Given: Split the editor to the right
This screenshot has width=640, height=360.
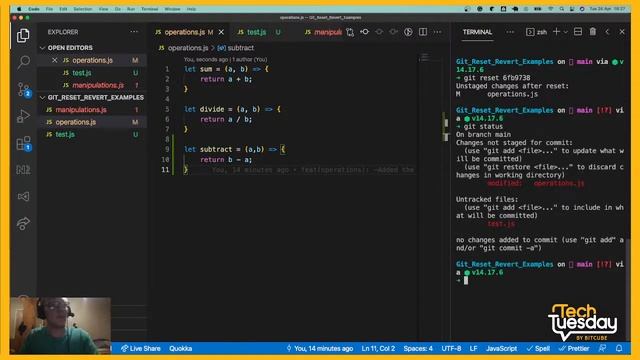Looking at the screenshot, I should tap(423, 32).
